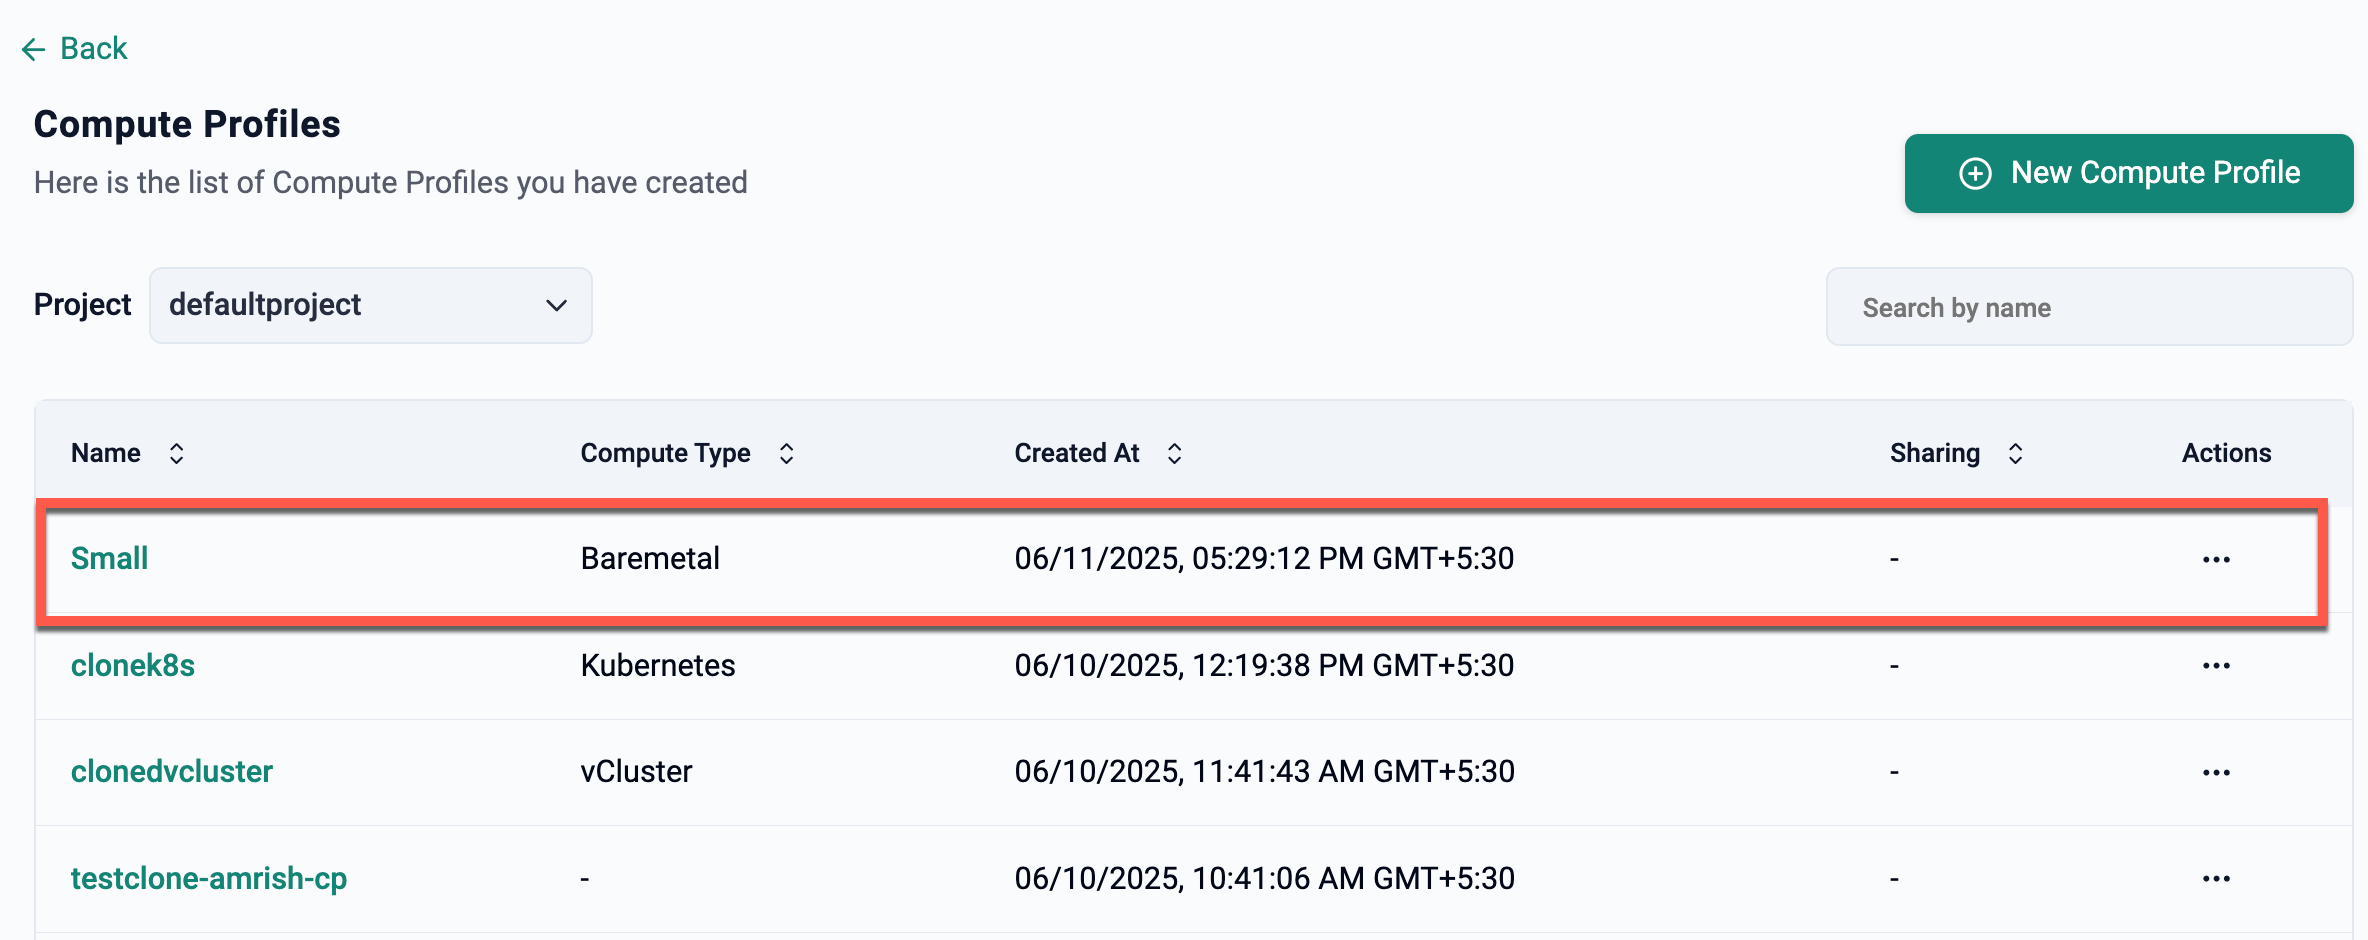Sort by Sharing sort icon

pos(2015,454)
